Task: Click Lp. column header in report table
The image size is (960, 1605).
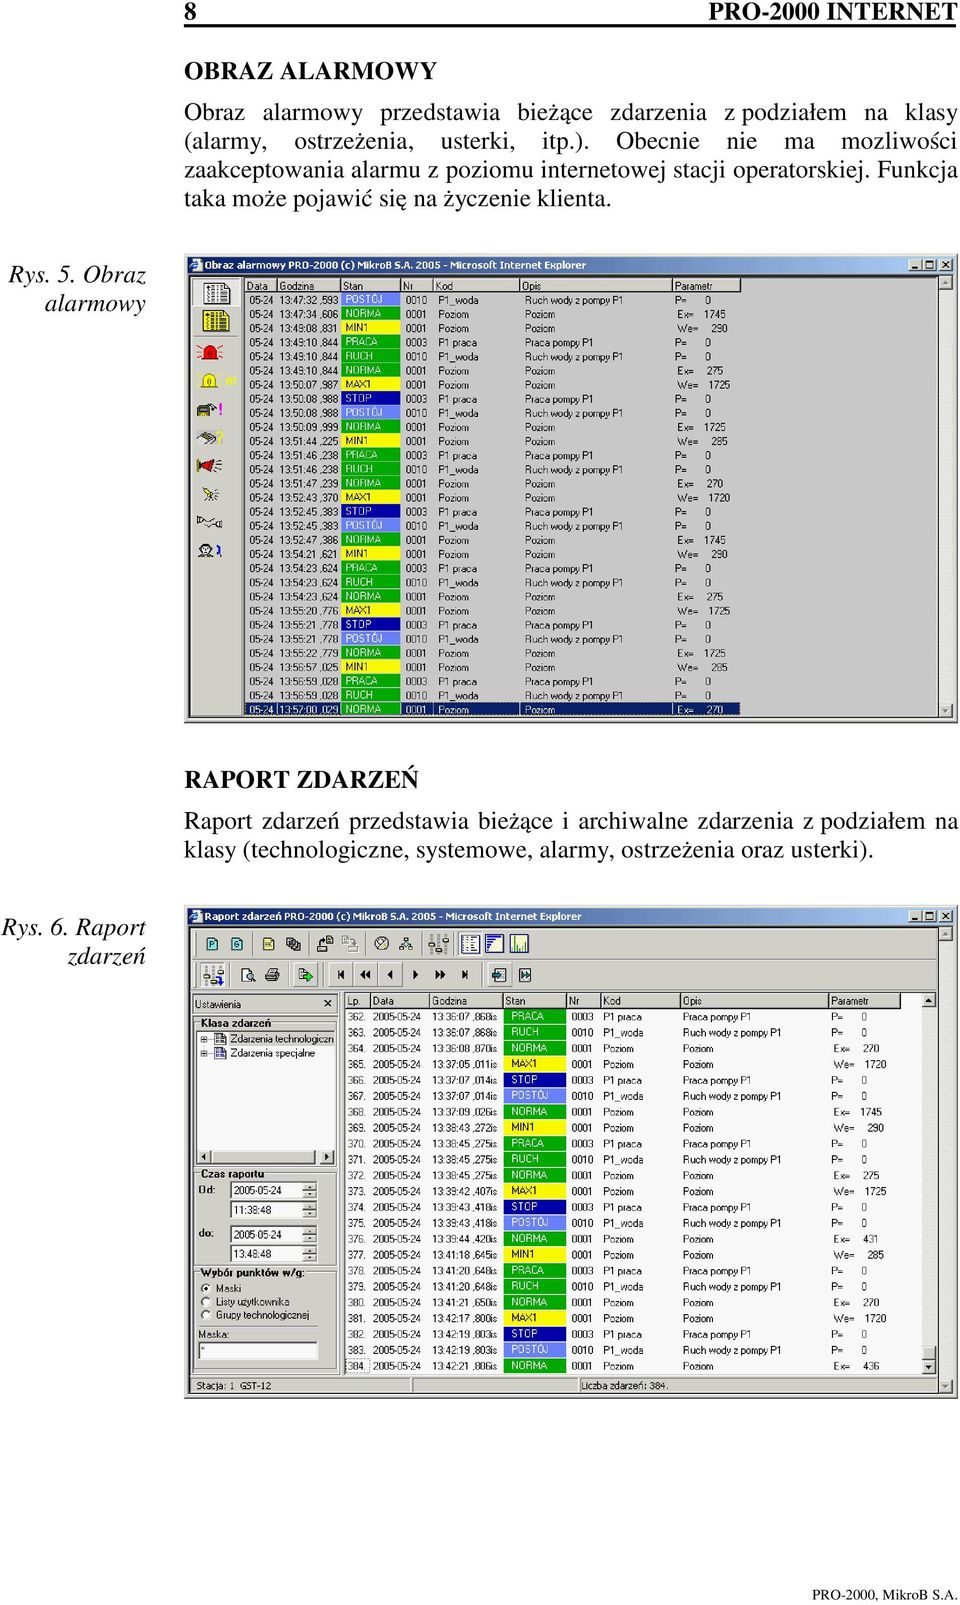Action: pyautogui.click(x=356, y=1000)
